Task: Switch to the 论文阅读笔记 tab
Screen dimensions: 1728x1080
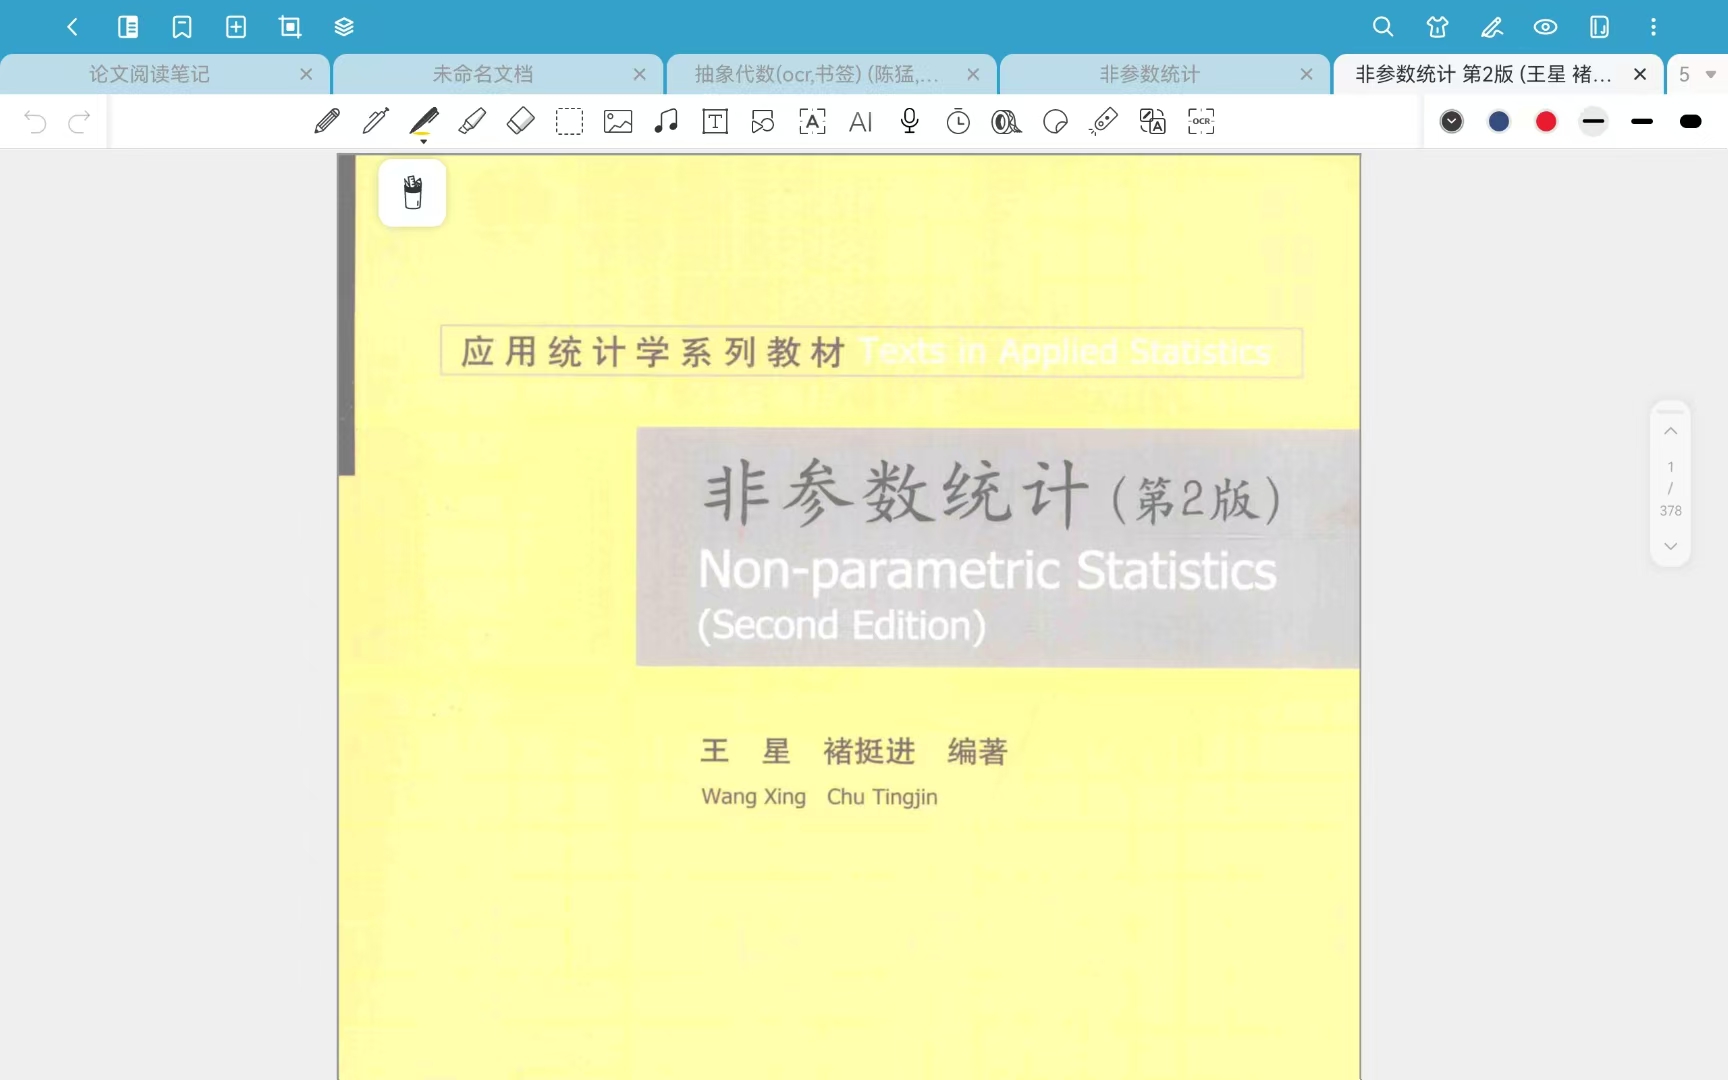Action: point(150,74)
